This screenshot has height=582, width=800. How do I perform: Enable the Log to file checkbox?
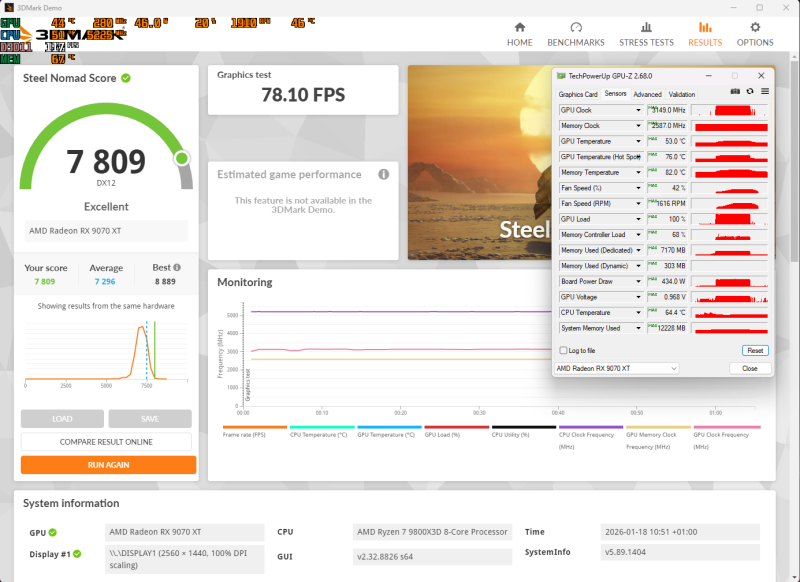point(563,350)
